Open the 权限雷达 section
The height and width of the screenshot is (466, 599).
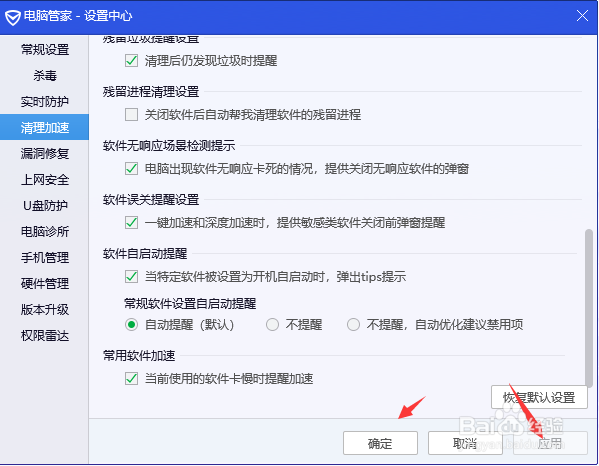click(x=45, y=335)
